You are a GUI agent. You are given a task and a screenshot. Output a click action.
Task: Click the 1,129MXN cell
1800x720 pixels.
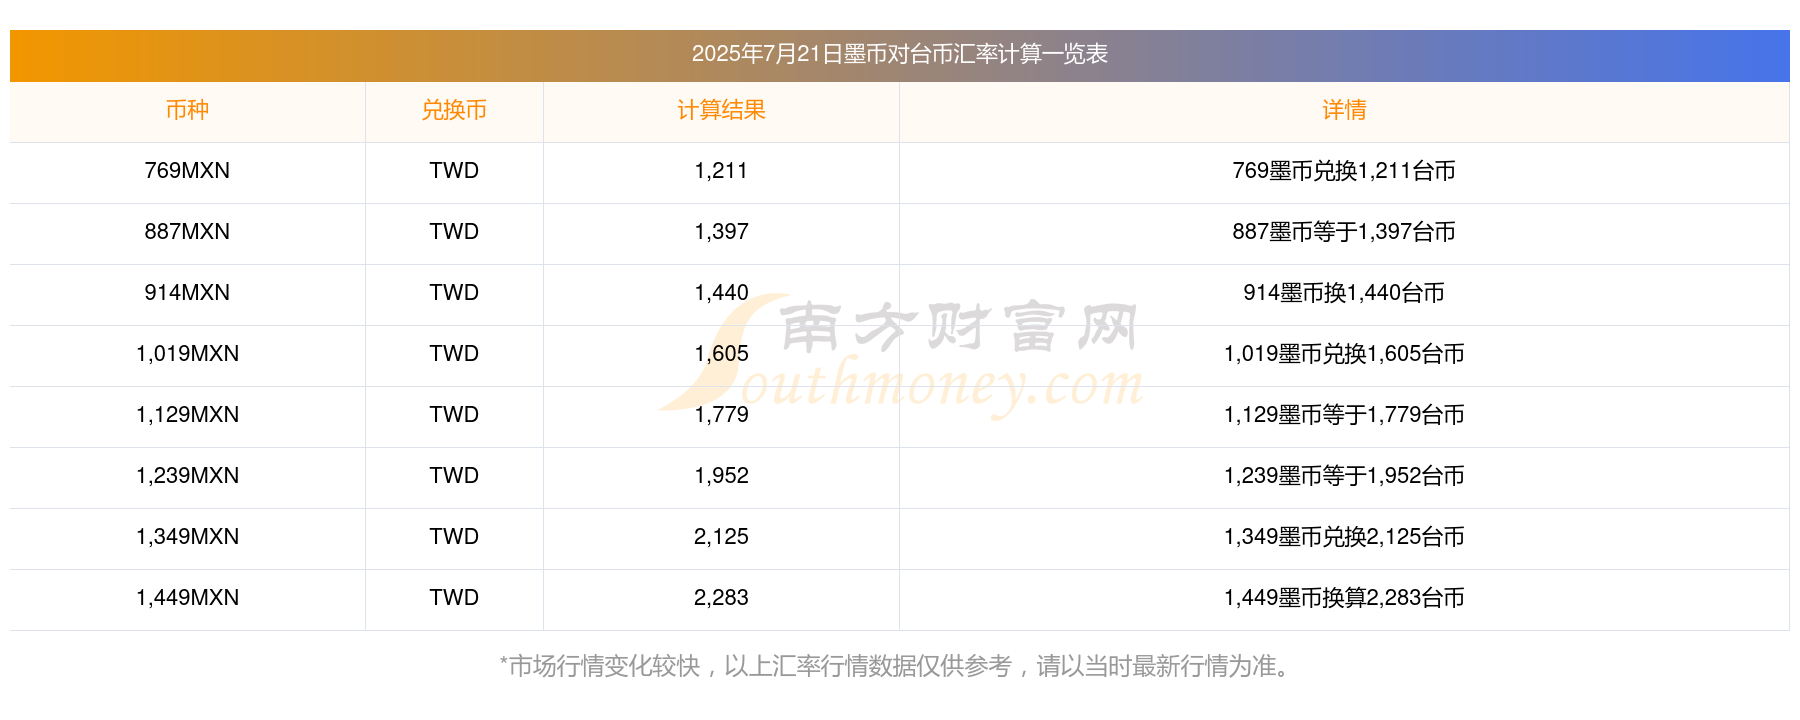click(x=187, y=415)
